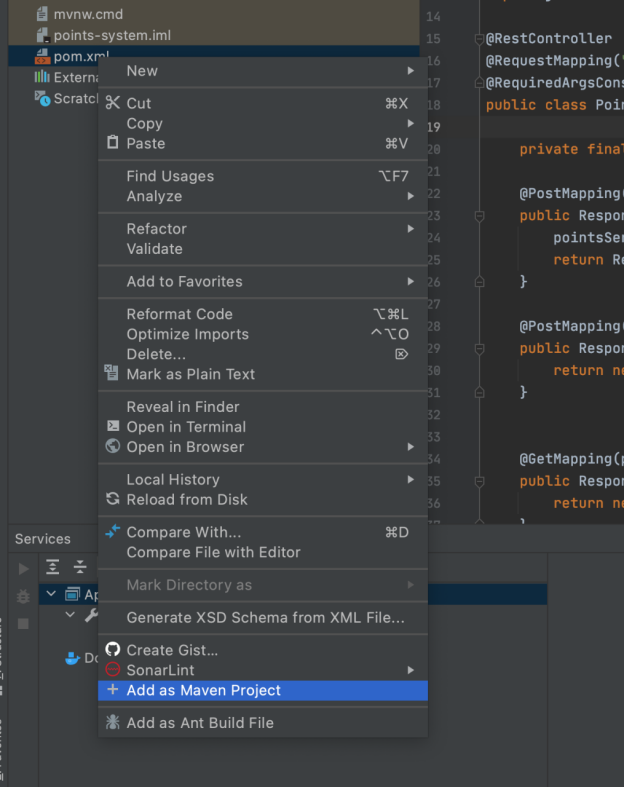
Task: Click Collapse All icon in Services toolbar
Action: 80,566
